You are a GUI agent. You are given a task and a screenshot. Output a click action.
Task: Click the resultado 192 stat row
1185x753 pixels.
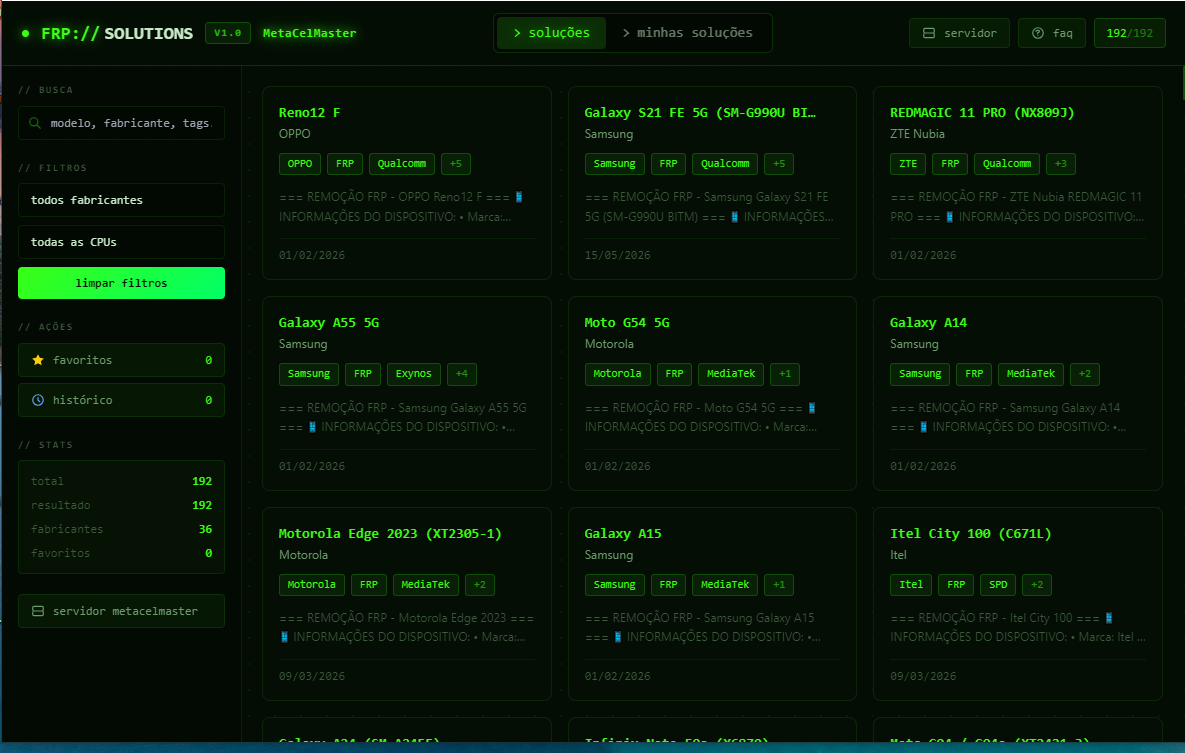(122, 505)
